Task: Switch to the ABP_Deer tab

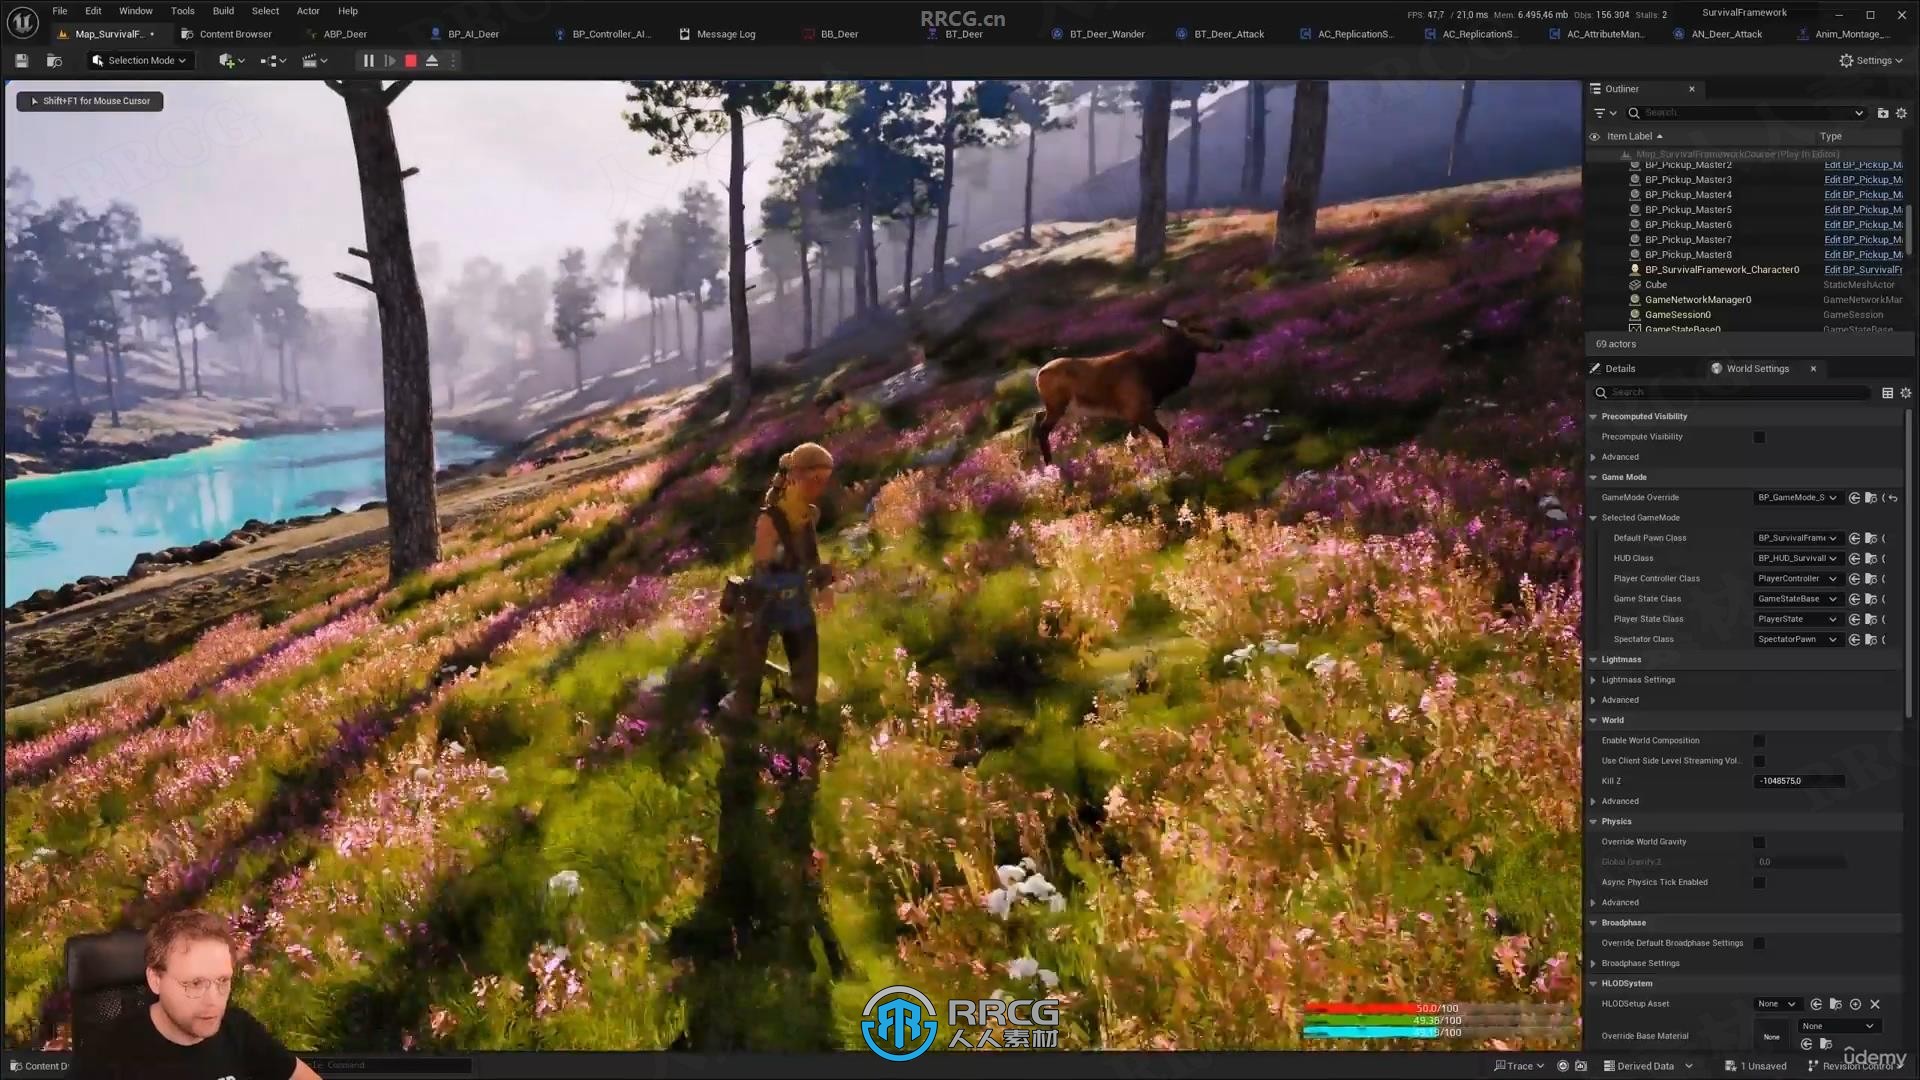Action: tap(344, 34)
